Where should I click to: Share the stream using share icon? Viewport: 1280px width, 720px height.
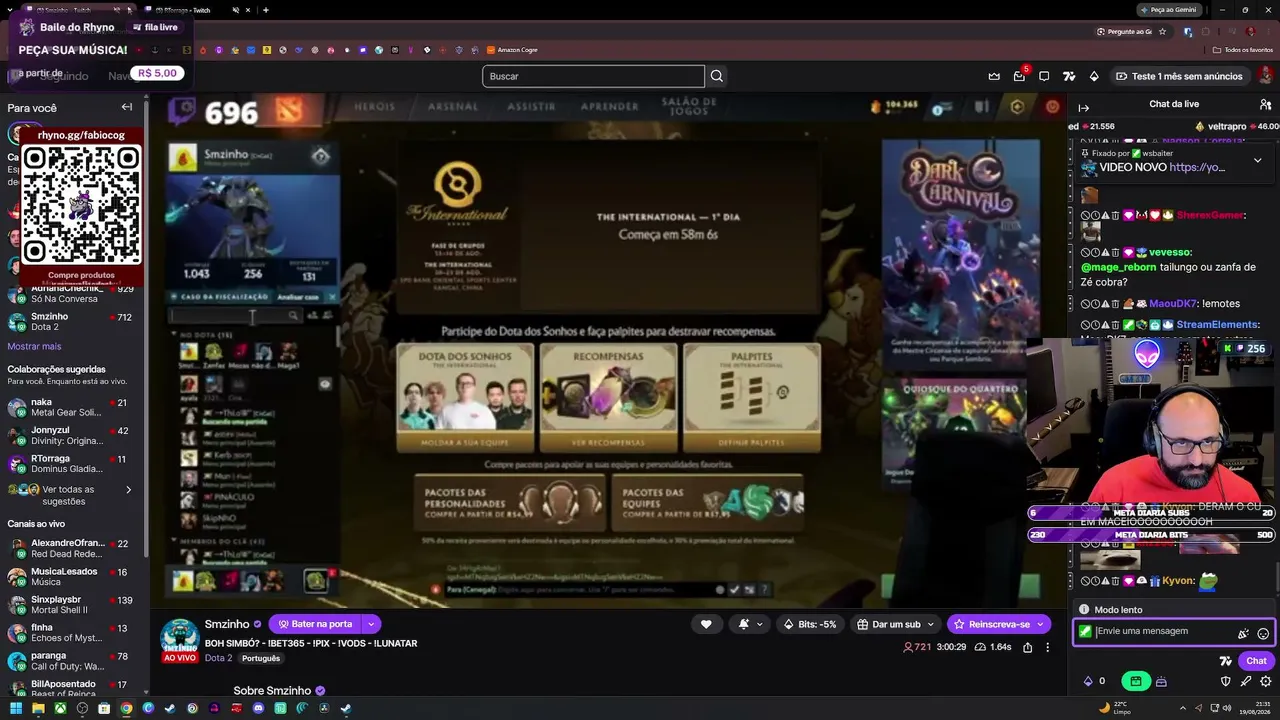(1027, 647)
